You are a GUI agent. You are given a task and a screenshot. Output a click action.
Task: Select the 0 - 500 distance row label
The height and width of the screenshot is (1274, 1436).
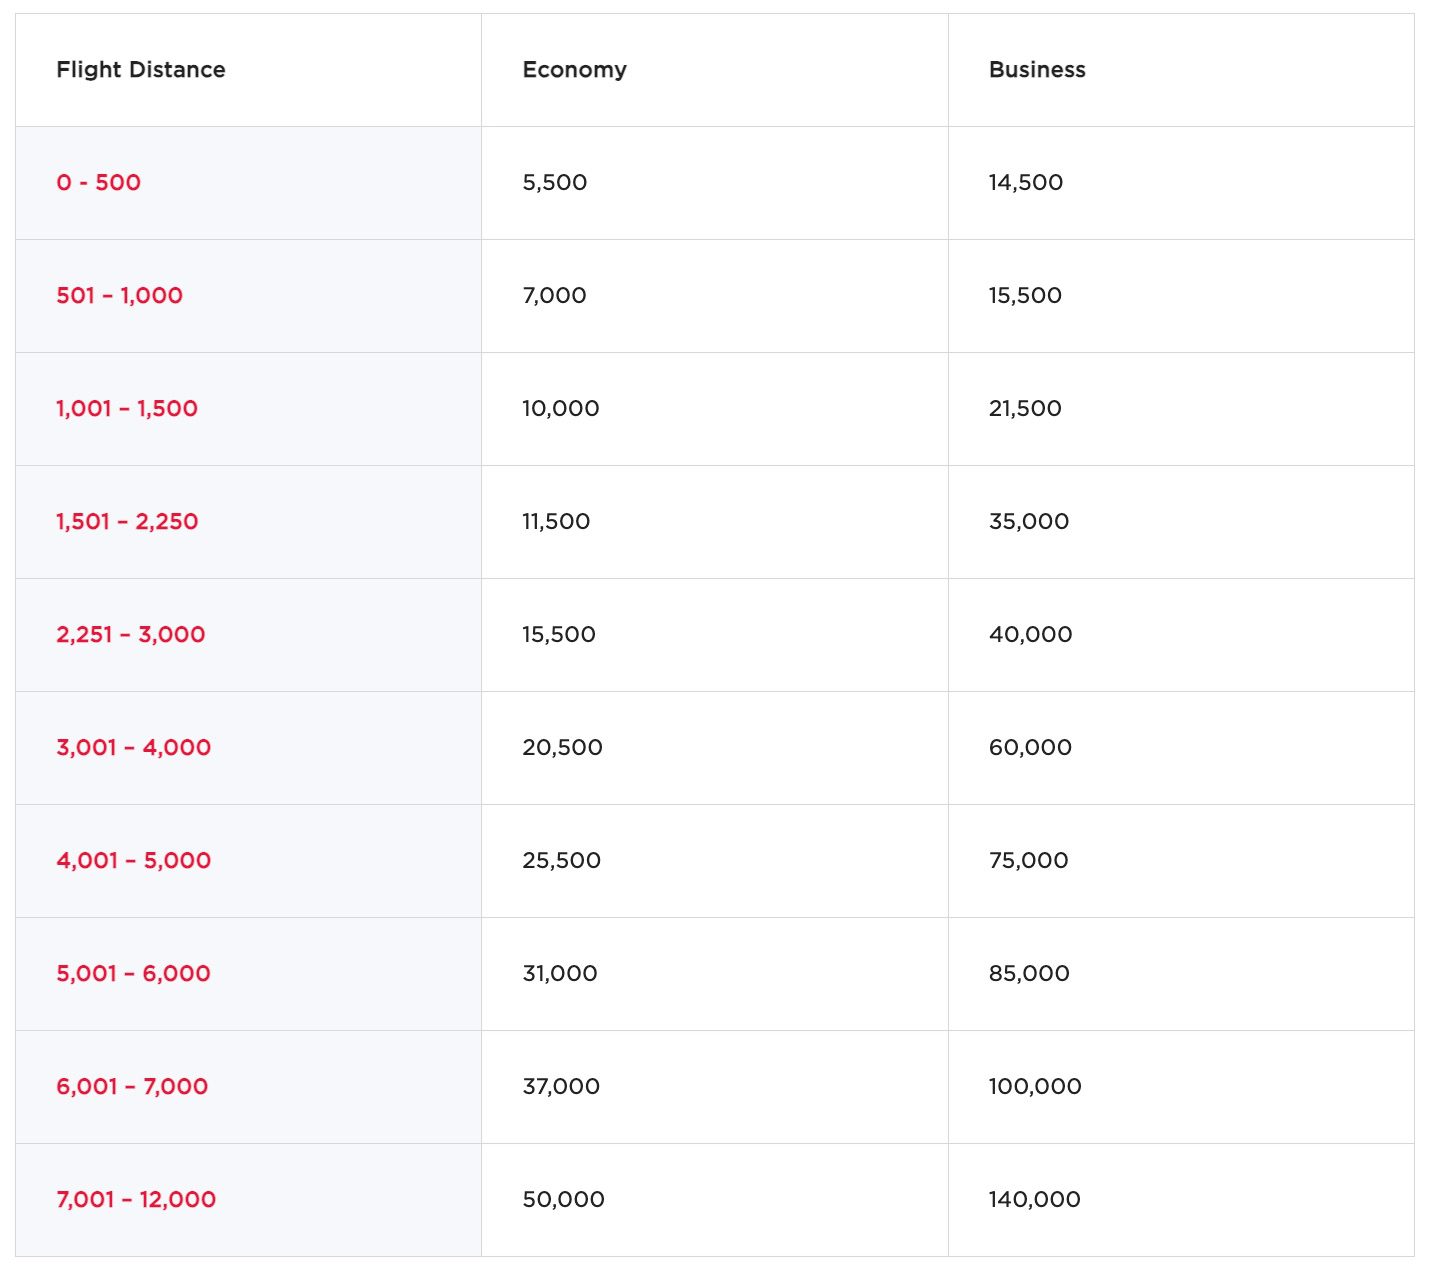99,183
